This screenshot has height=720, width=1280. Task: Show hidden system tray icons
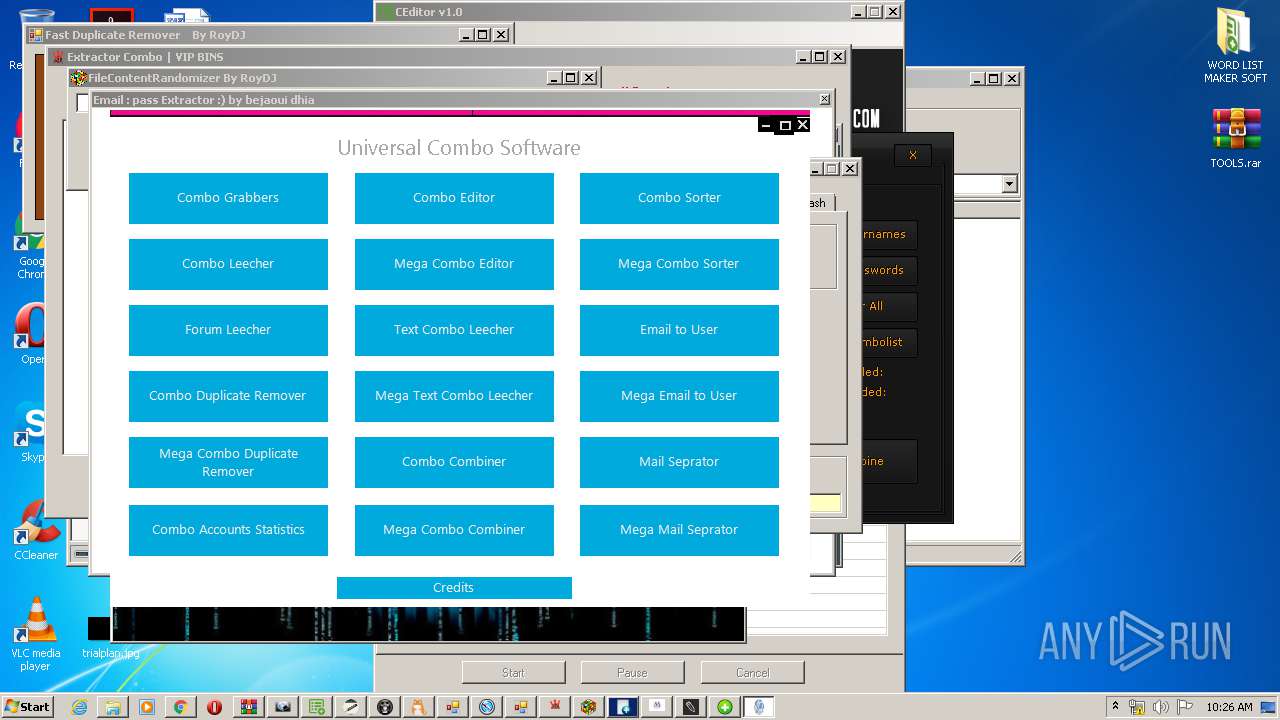pos(1115,706)
